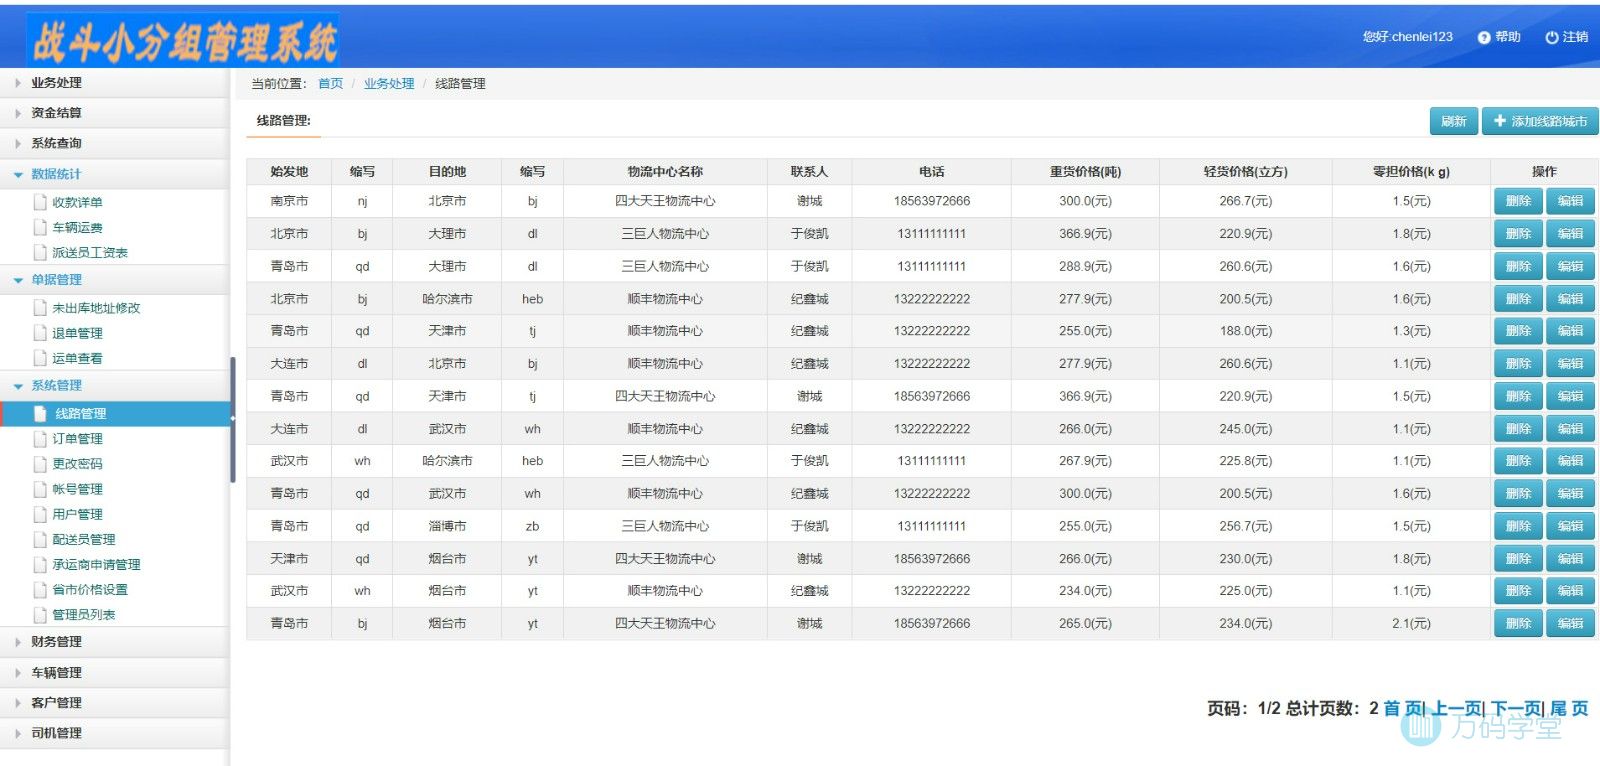Click the 车辆运费 document icon

(41, 227)
